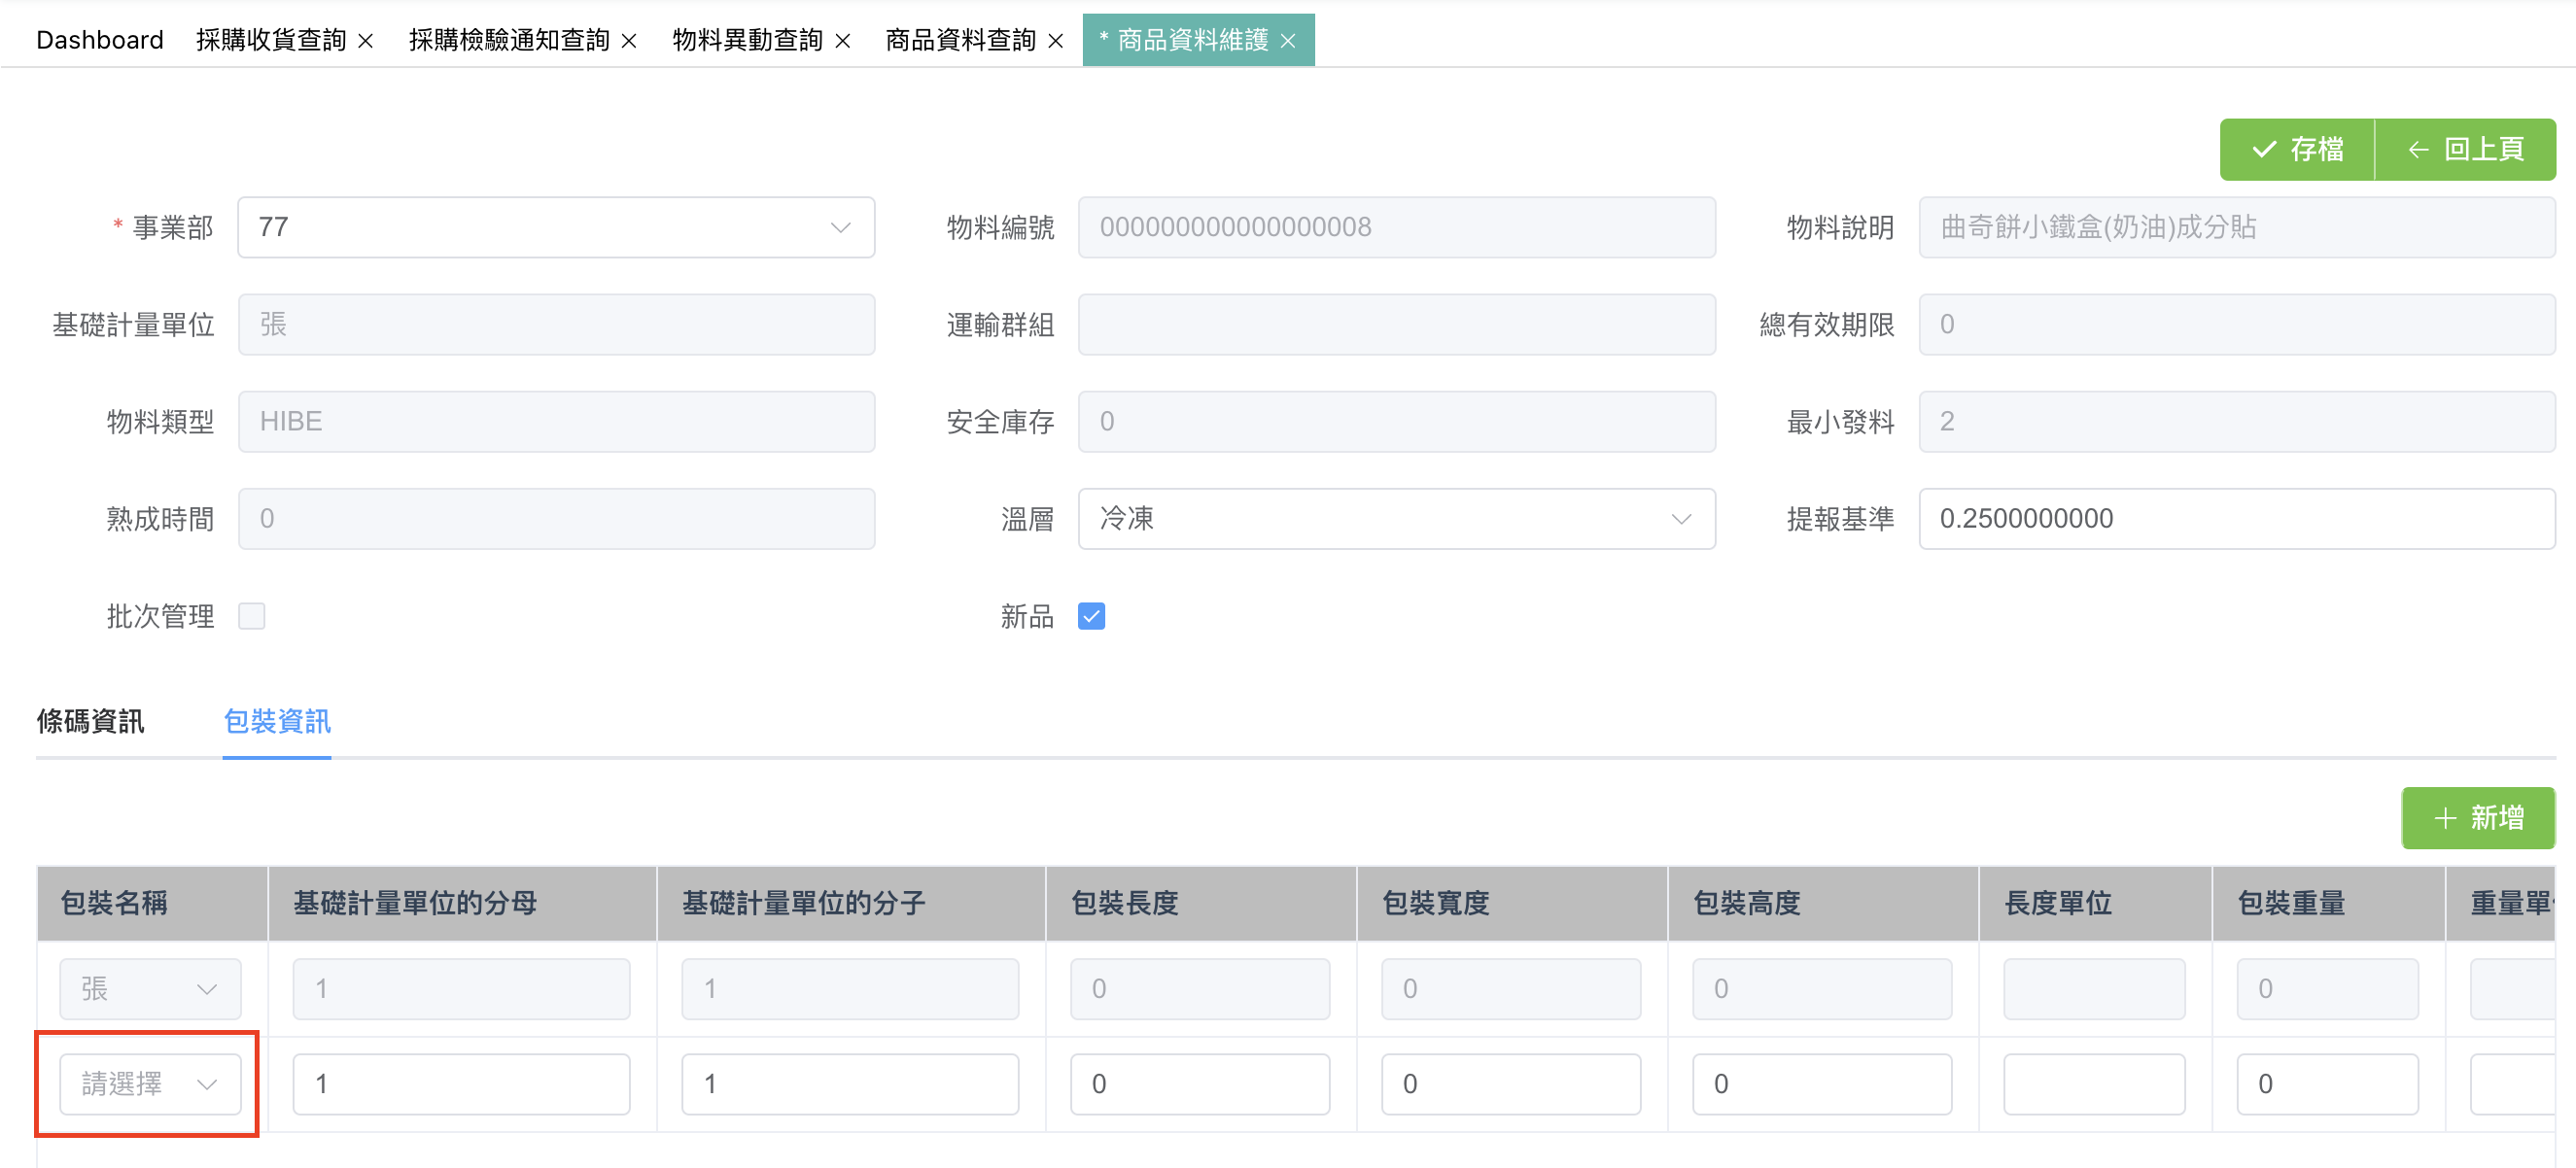This screenshot has width=2576, height=1168.
Task: Switch to 物料異動查詢 tab
Action: point(748,40)
